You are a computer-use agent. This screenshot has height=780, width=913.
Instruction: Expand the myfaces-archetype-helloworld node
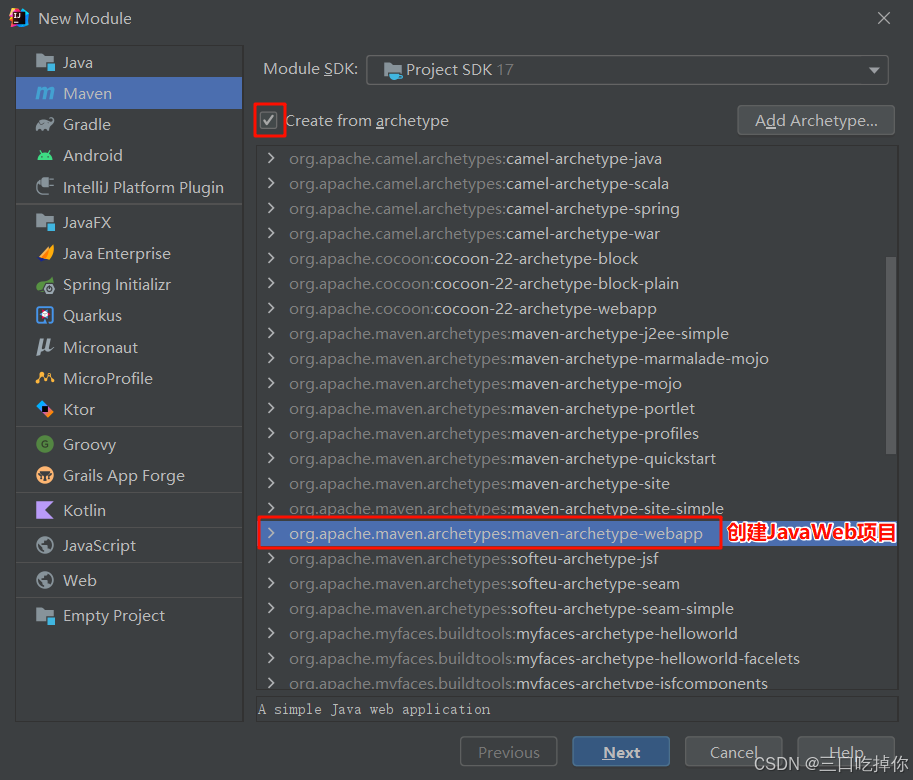coord(271,633)
